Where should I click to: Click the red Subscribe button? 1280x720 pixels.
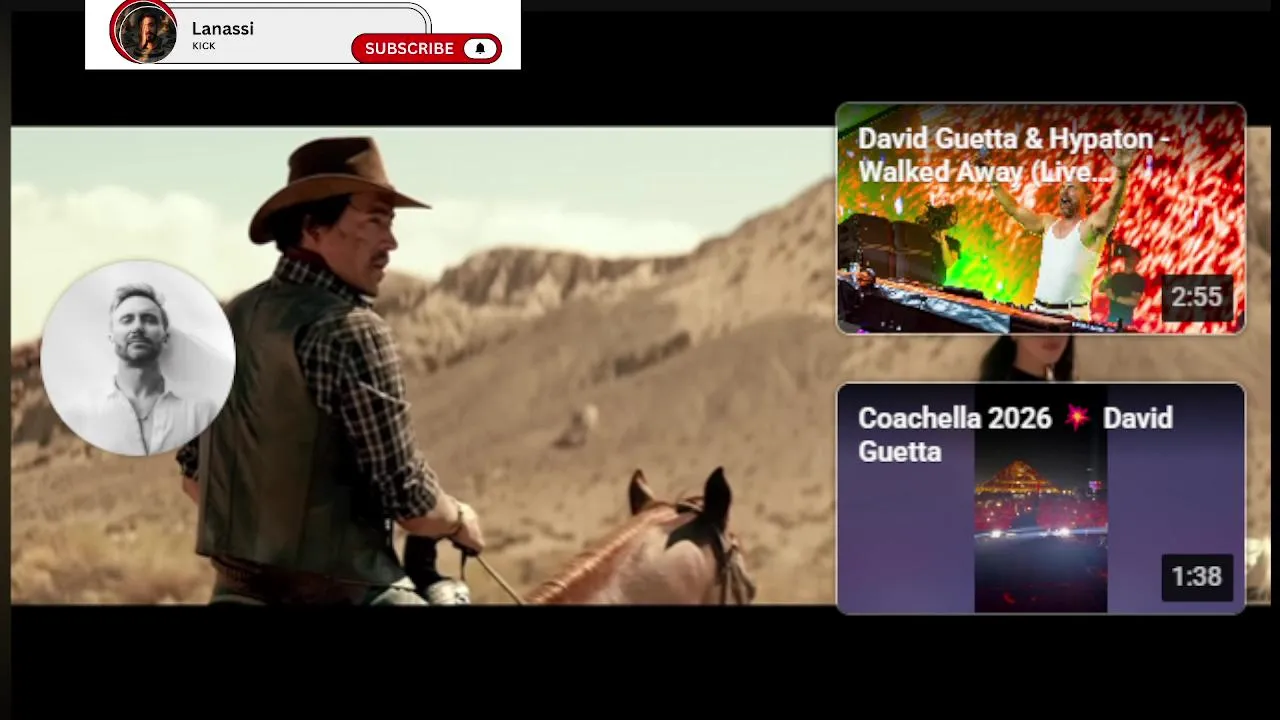tap(426, 48)
